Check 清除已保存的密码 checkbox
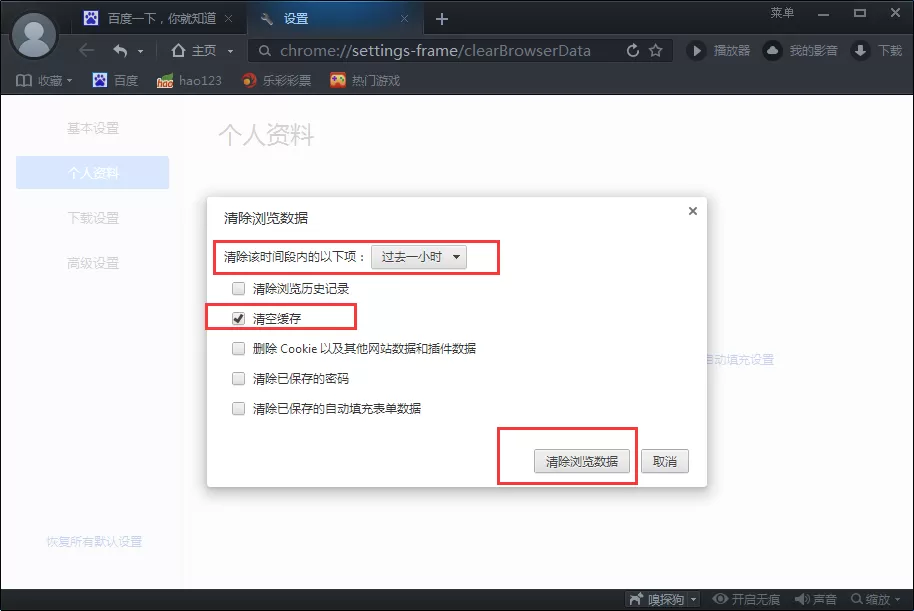The image size is (914, 611). (238, 379)
